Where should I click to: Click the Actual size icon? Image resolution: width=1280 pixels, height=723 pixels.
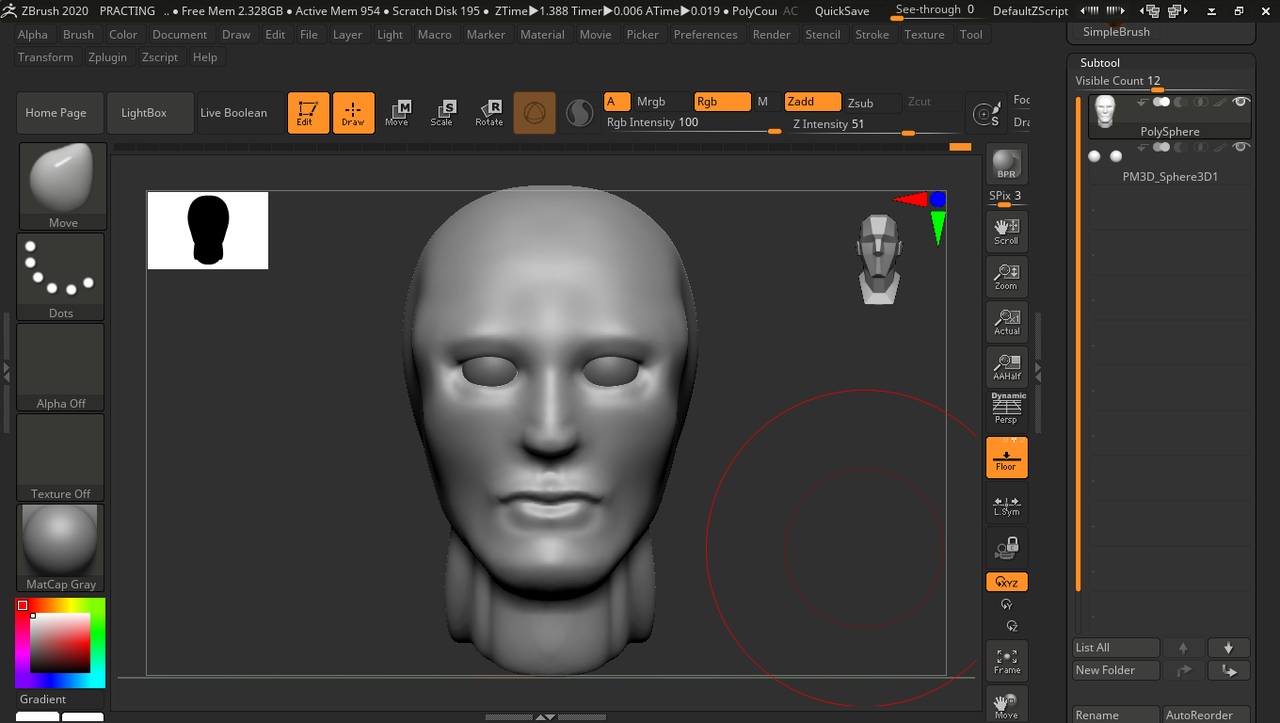(x=1006, y=321)
